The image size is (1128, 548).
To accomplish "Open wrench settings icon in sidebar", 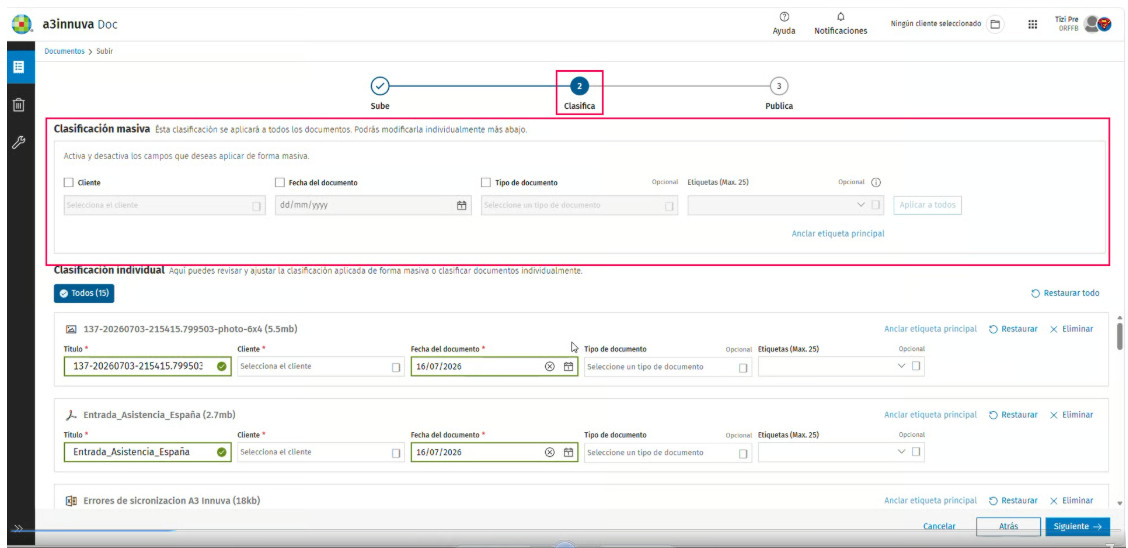I will 18,142.
